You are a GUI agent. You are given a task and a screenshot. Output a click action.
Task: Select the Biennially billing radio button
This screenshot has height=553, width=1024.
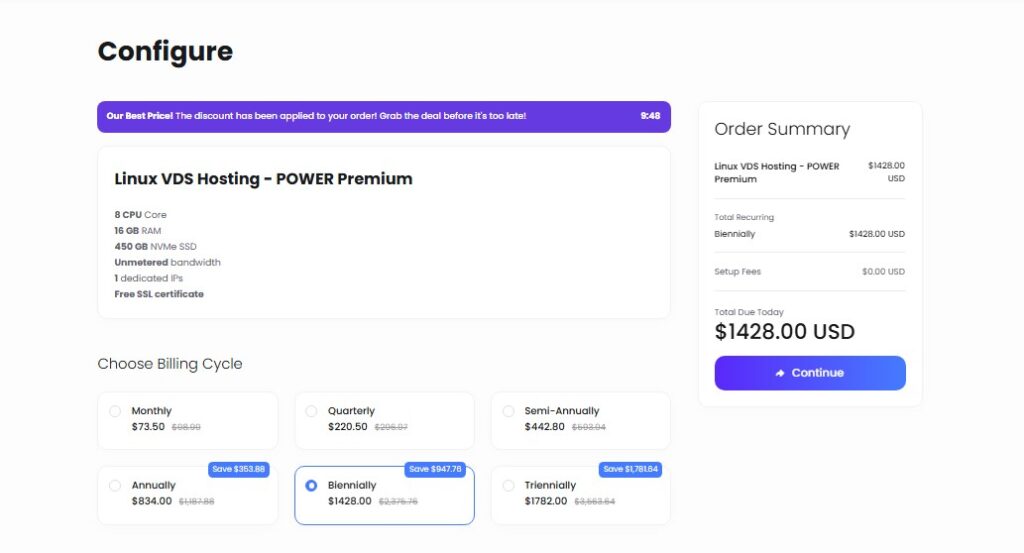(x=312, y=485)
